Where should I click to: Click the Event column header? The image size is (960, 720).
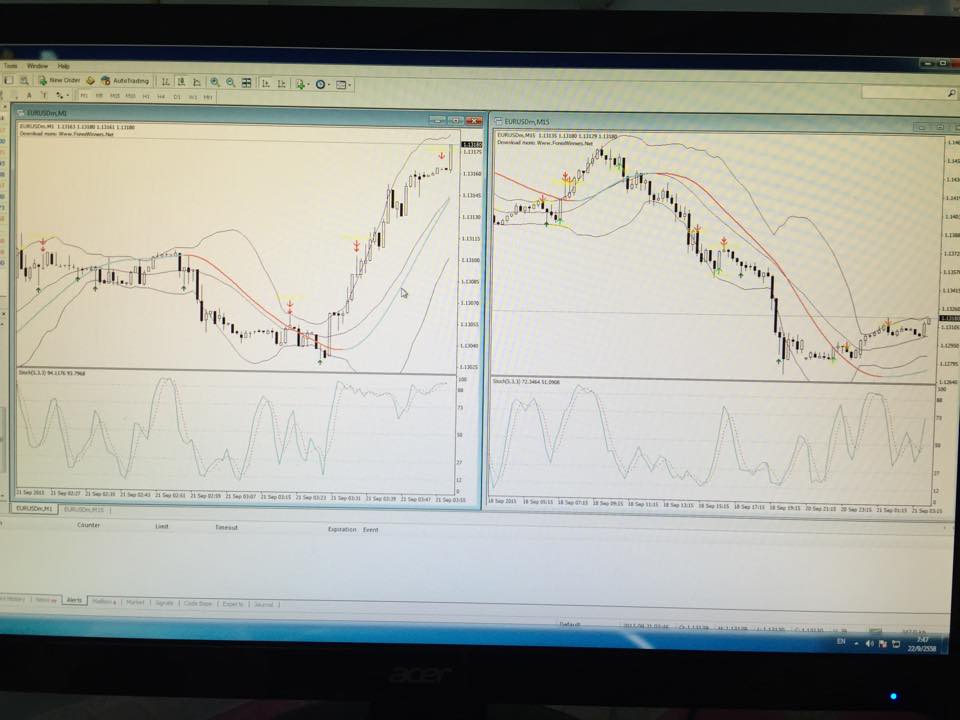tap(370, 530)
